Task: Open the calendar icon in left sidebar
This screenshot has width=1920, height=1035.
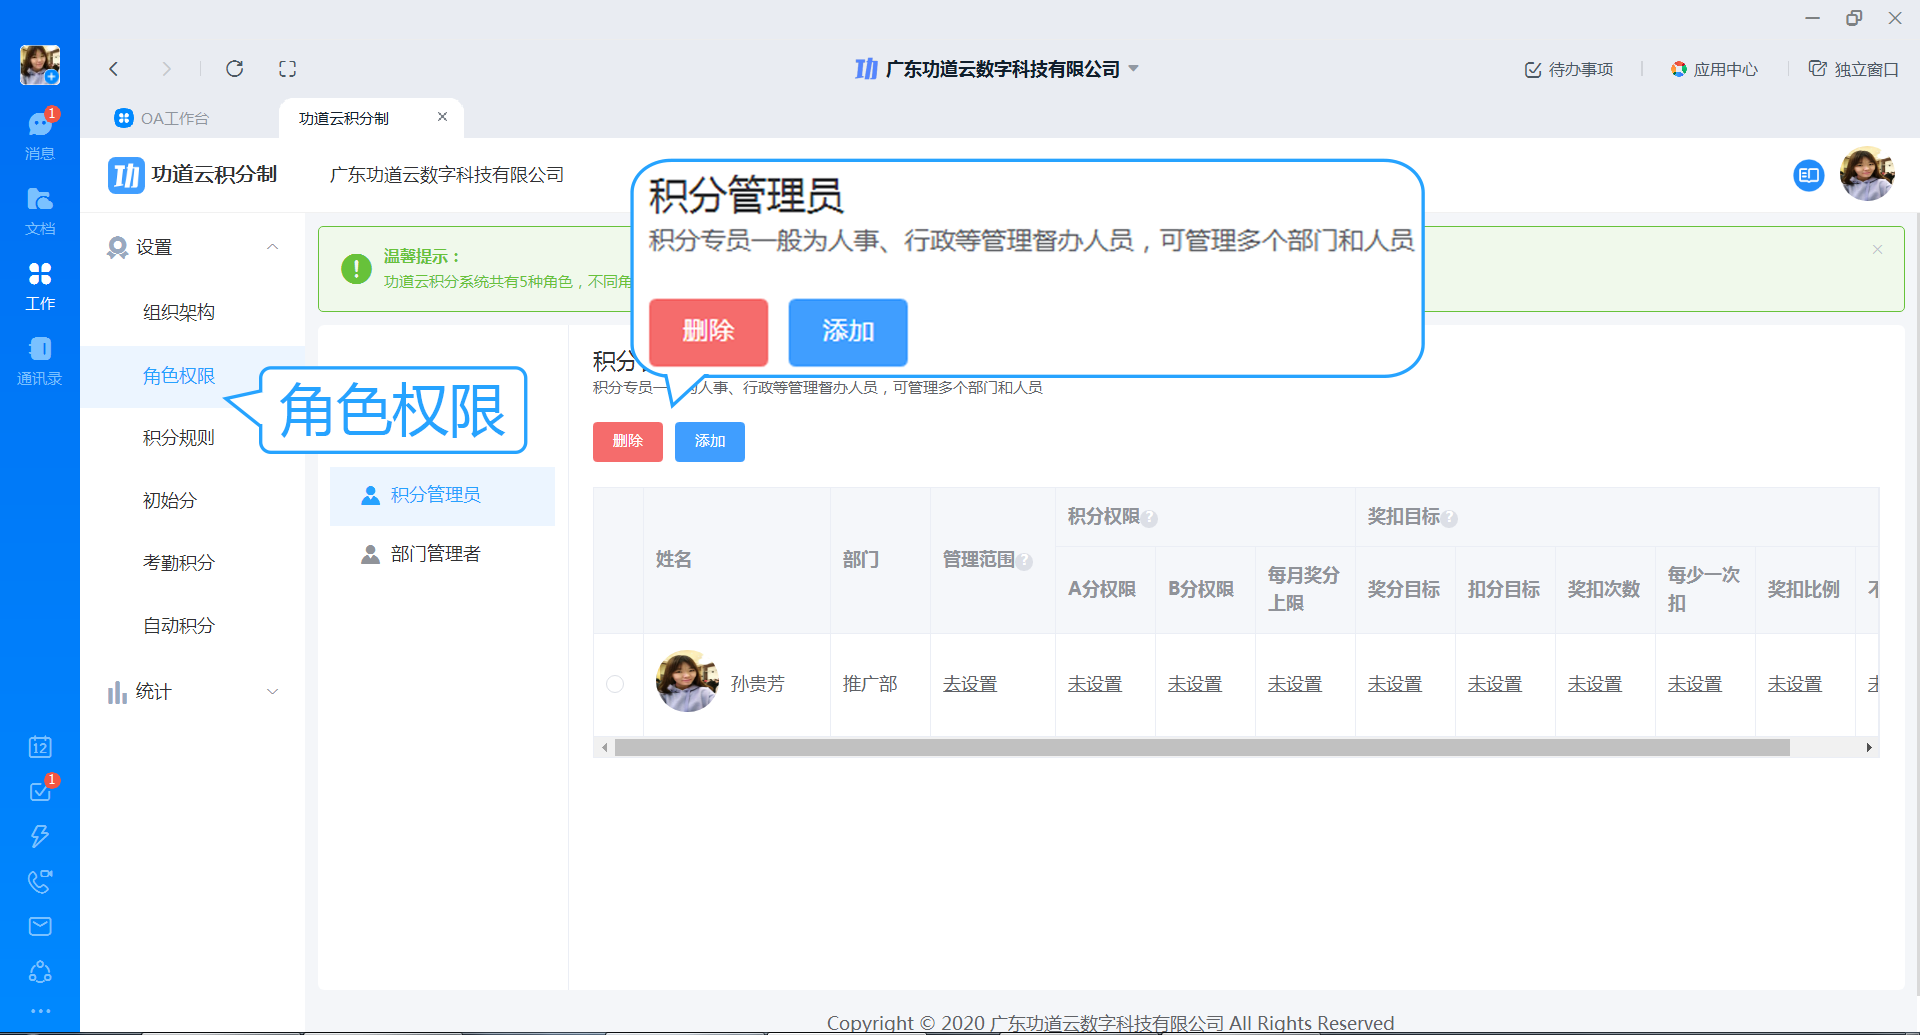Action: pos(40,747)
